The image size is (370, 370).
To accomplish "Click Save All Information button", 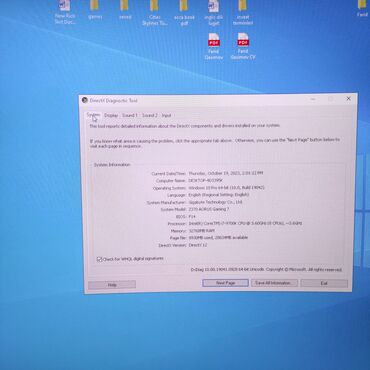I will (274, 283).
